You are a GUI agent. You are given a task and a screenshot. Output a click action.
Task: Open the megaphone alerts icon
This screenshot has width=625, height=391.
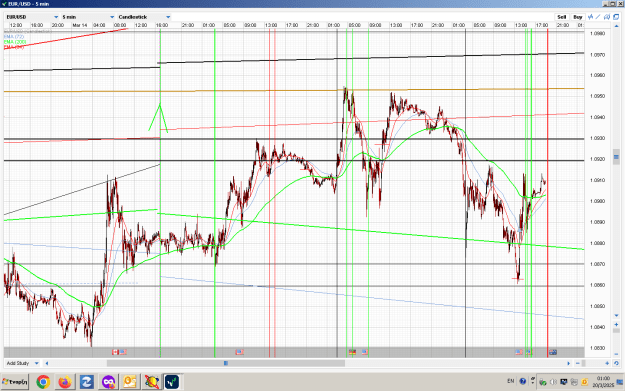(607, 17)
